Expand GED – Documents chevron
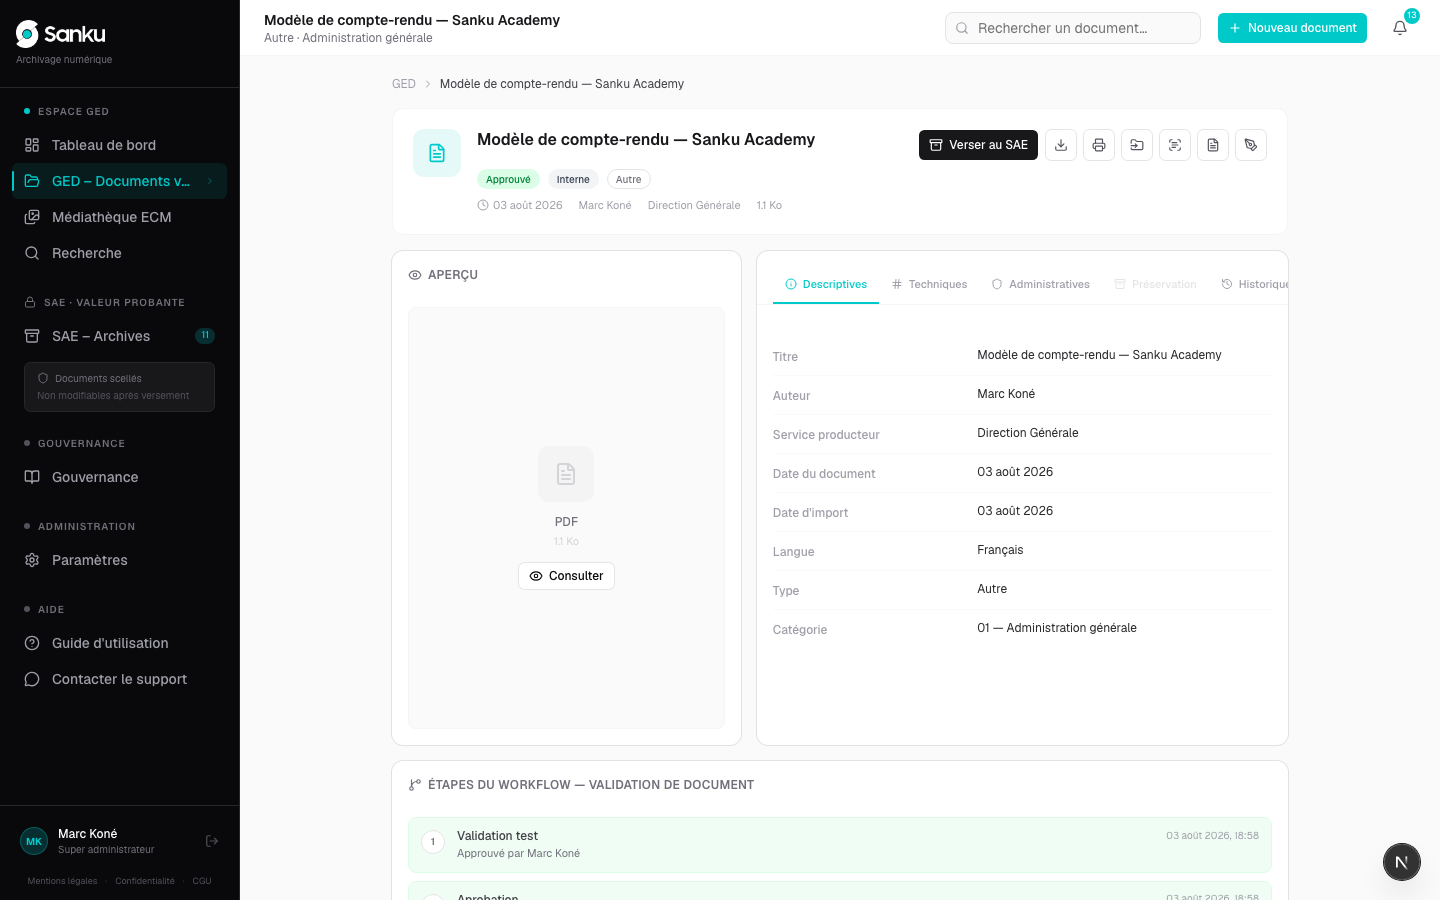This screenshot has width=1440, height=900. coord(210,181)
